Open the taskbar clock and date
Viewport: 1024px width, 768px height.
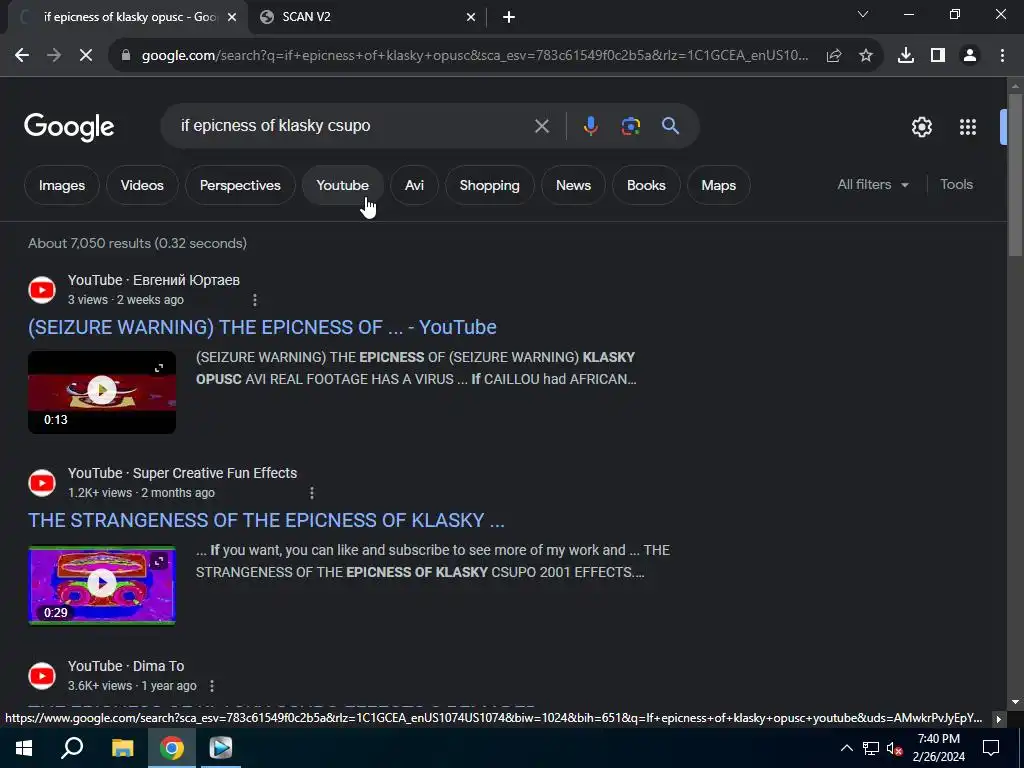(x=938, y=748)
